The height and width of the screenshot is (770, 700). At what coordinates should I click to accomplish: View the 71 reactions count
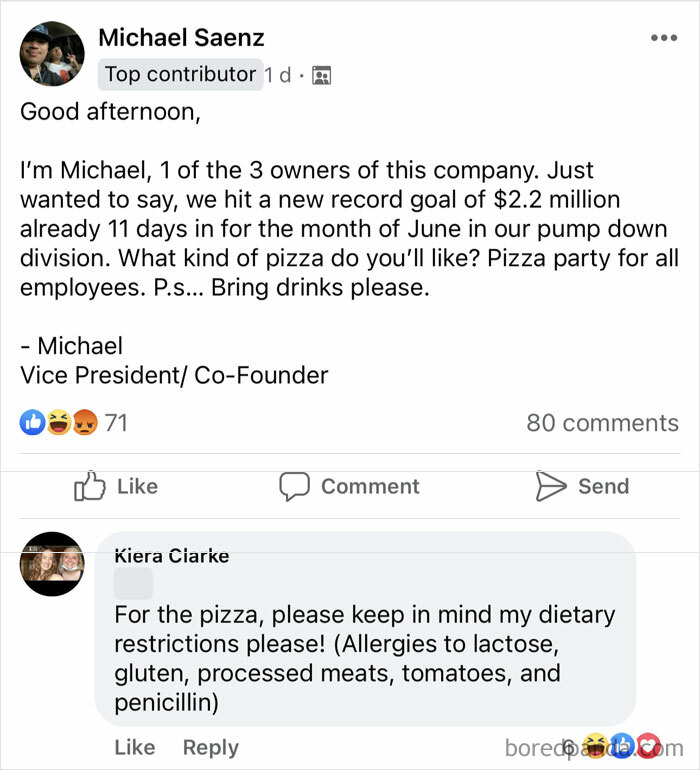coord(116,423)
